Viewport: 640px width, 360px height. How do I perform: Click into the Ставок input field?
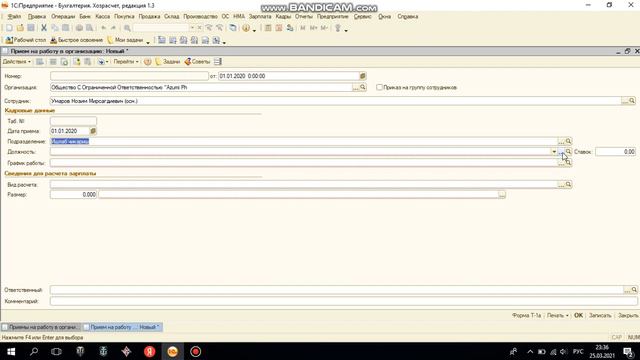pos(616,152)
